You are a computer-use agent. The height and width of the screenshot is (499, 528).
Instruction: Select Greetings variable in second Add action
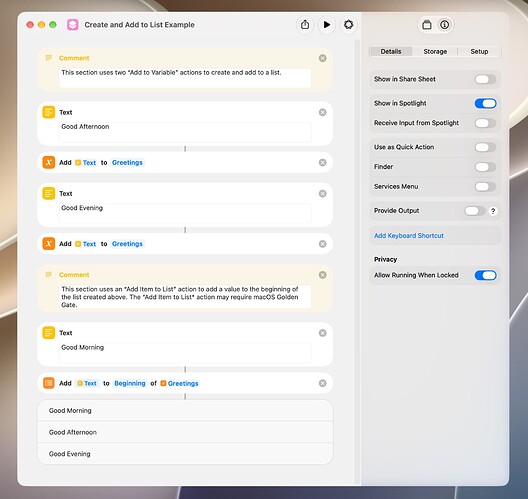click(x=127, y=244)
